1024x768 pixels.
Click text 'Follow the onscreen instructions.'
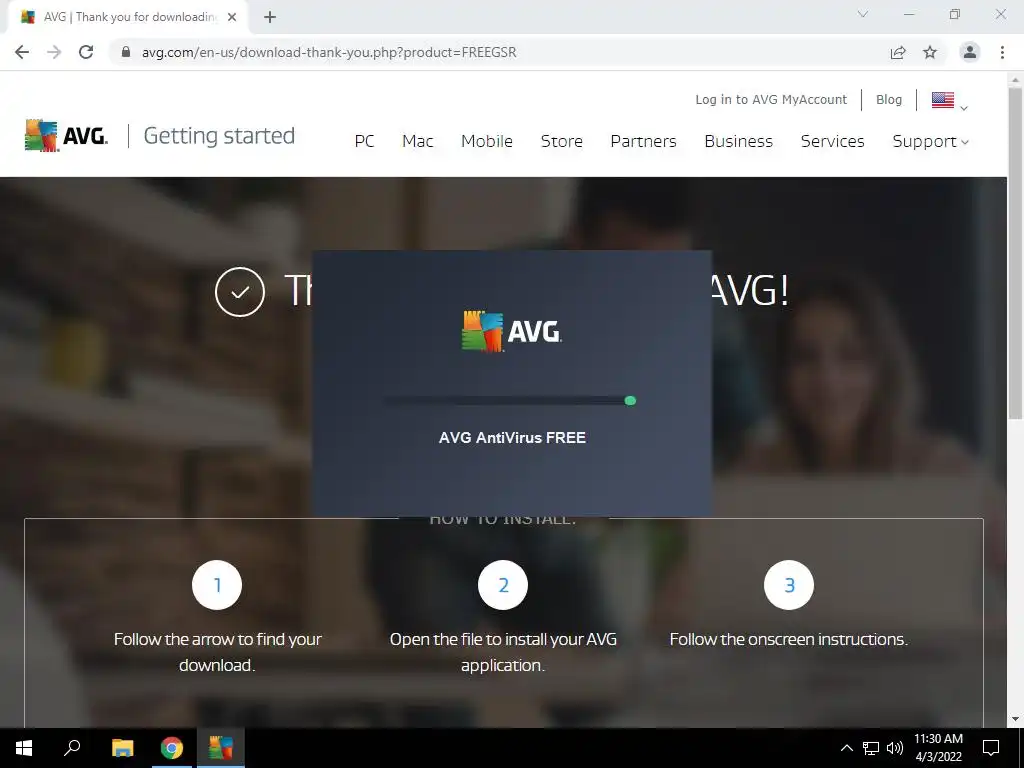click(x=789, y=639)
